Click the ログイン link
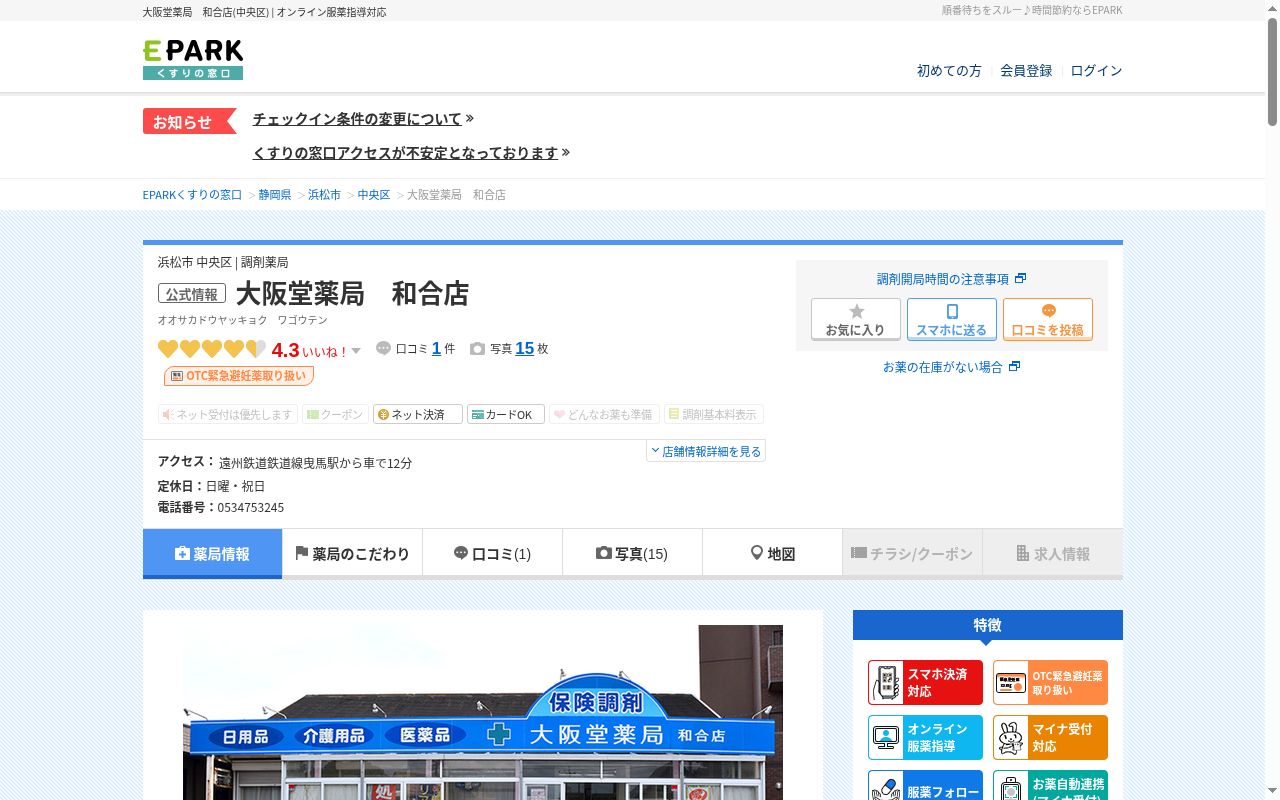This screenshot has height=800, width=1280. tap(1096, 70)
